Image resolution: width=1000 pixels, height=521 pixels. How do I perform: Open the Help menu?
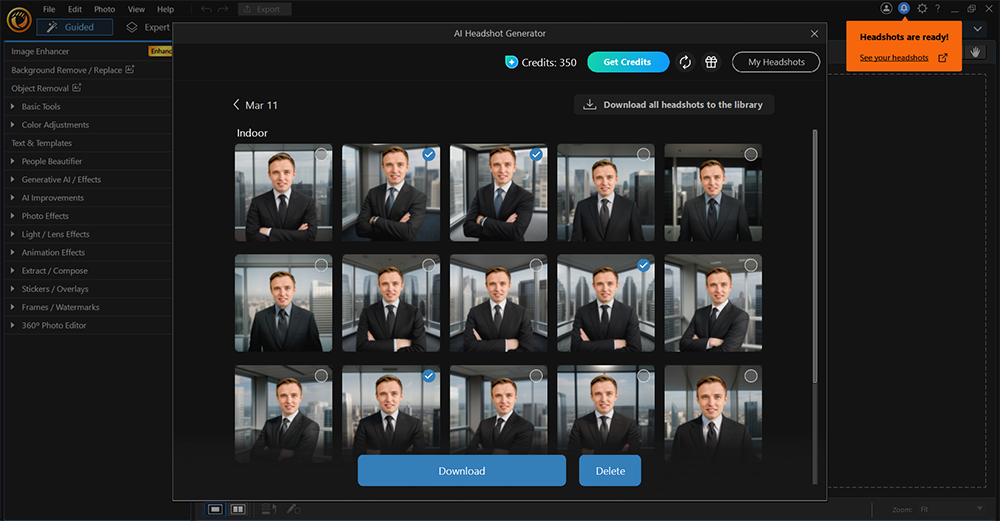click(165, 9)
